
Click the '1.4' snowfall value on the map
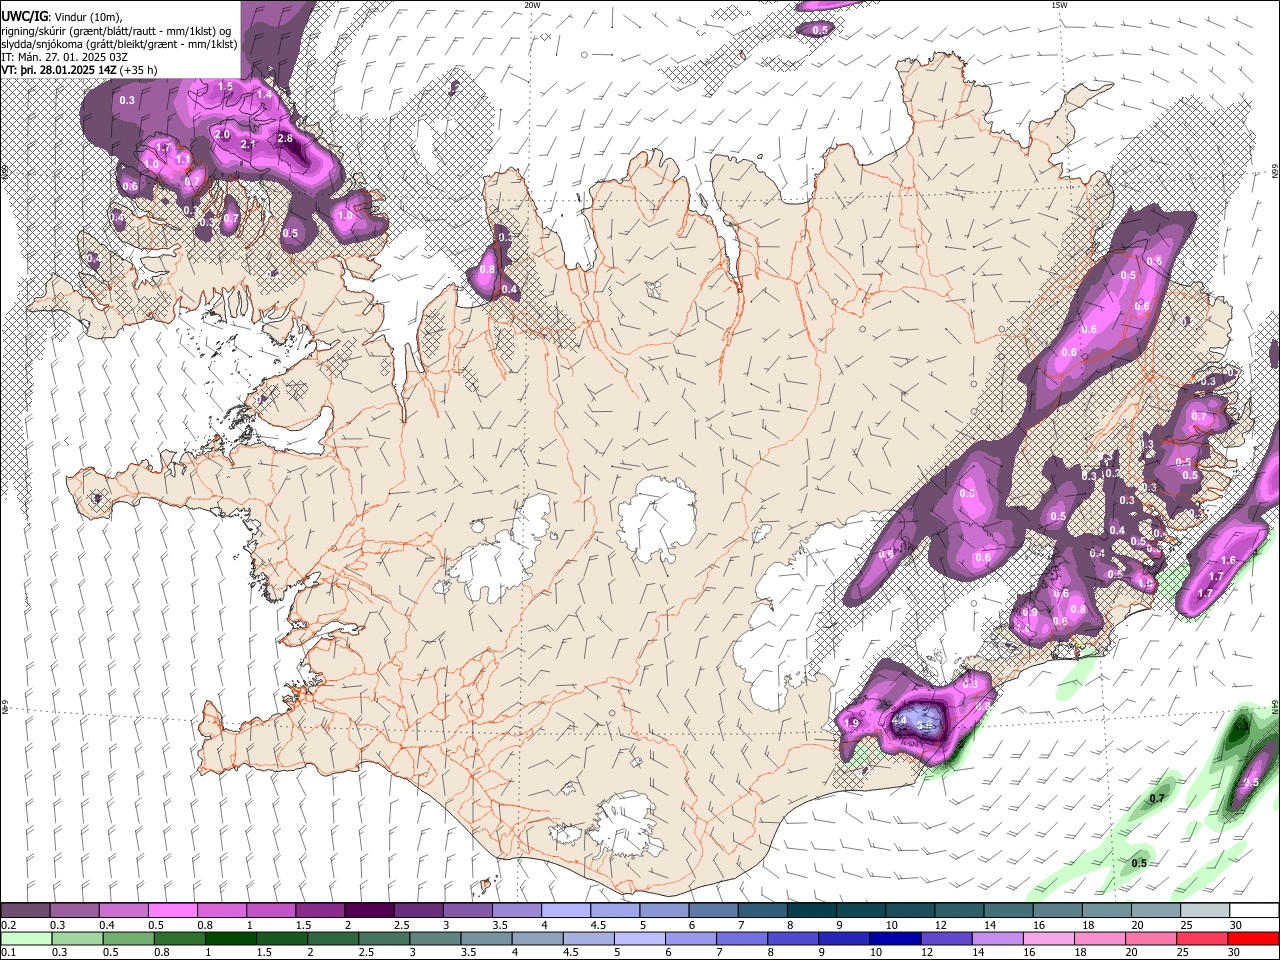click(x=264, y=94)
